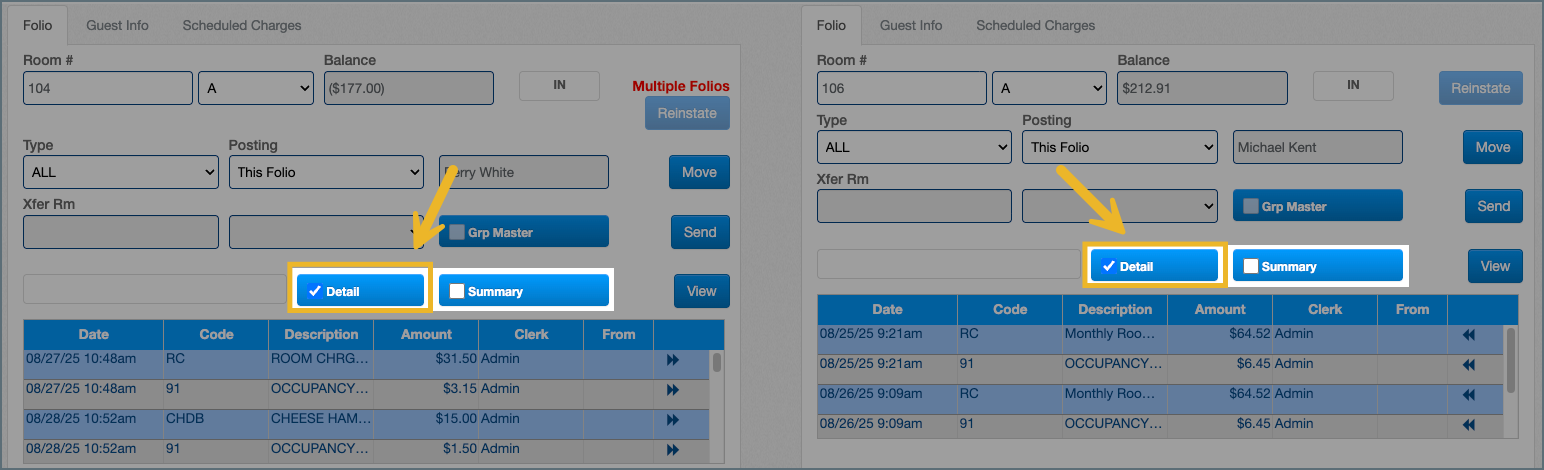The width and height of the screenshot is (1544, 470).
Task: Click back arrows on 08/25/25 occupancy $6.45 row
Action: [x=1468, y=365]
